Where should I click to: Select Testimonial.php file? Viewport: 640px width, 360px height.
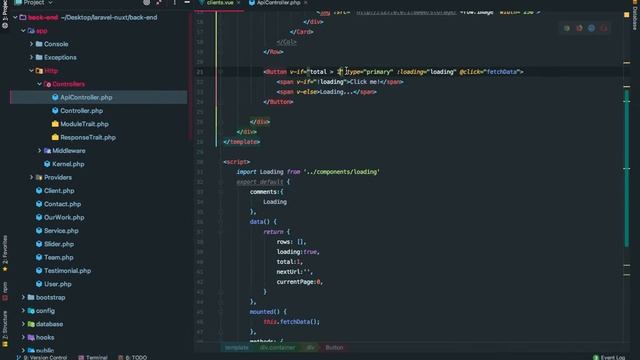click(x=67, y=271)
